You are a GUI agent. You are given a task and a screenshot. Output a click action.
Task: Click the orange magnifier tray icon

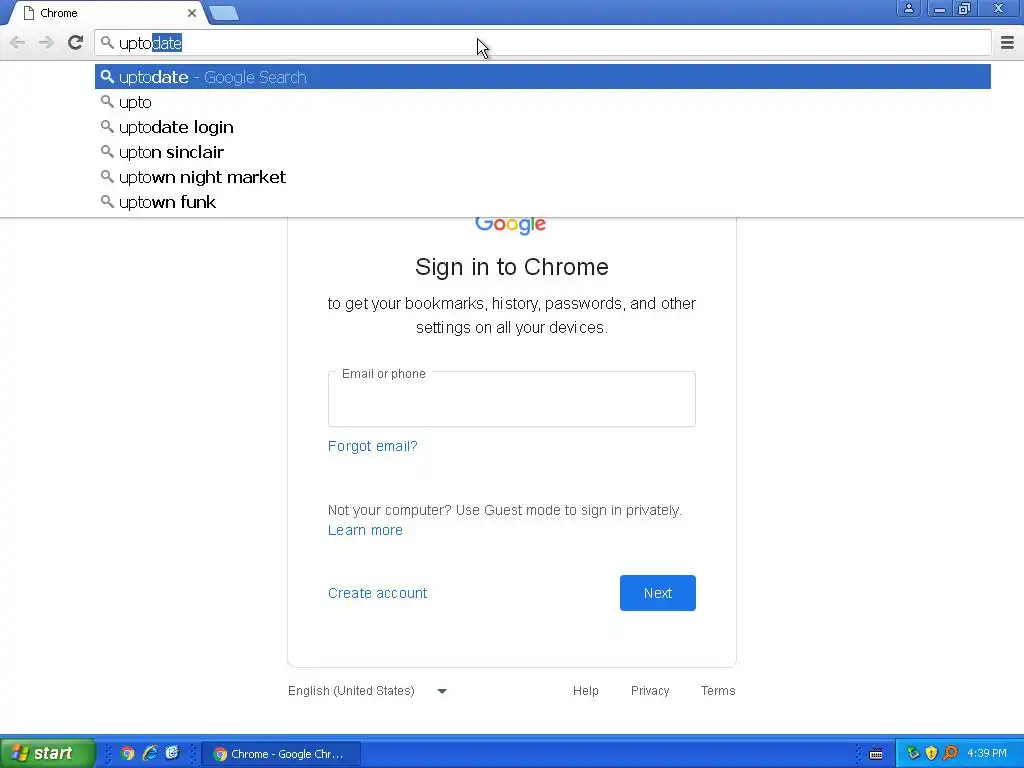coord(950,754)
